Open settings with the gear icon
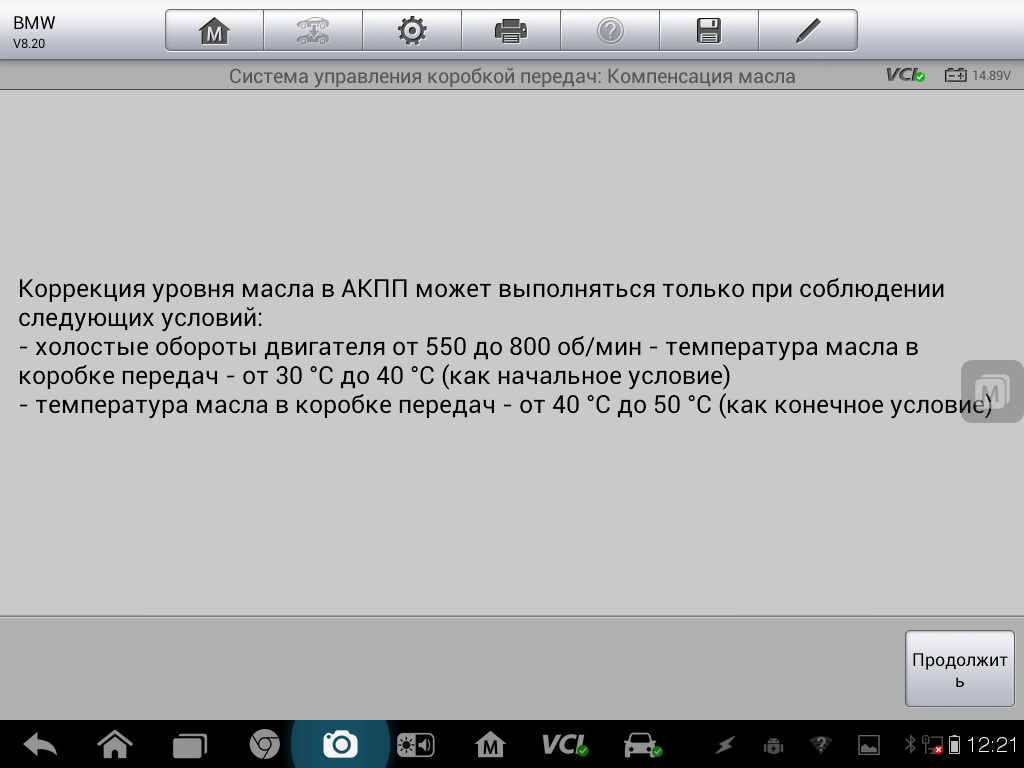Screen dimensions: 1024x768 [x=411, y=31]
